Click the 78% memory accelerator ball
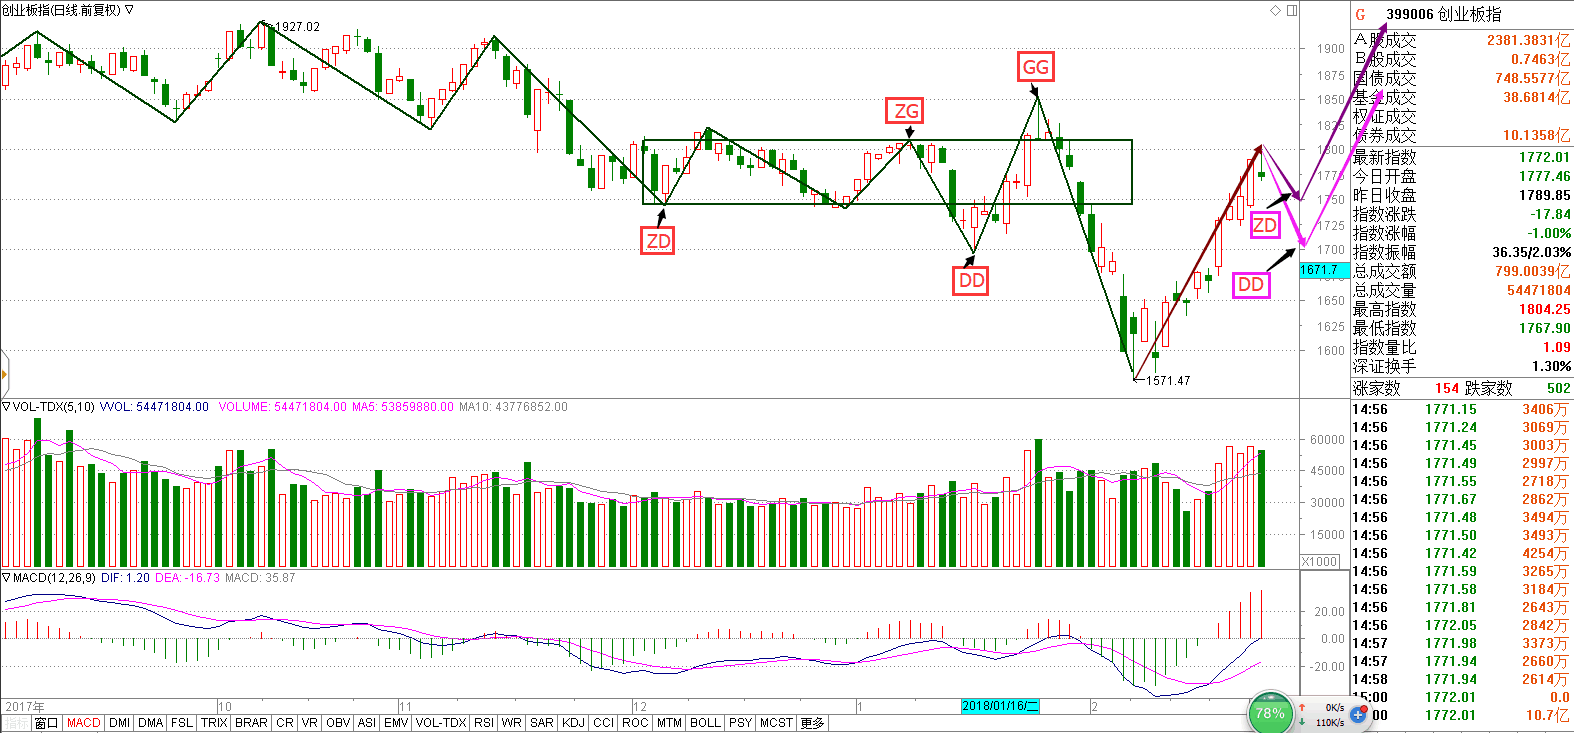The width and height of the screenshot is (1574, 733). click(1270, 713)
